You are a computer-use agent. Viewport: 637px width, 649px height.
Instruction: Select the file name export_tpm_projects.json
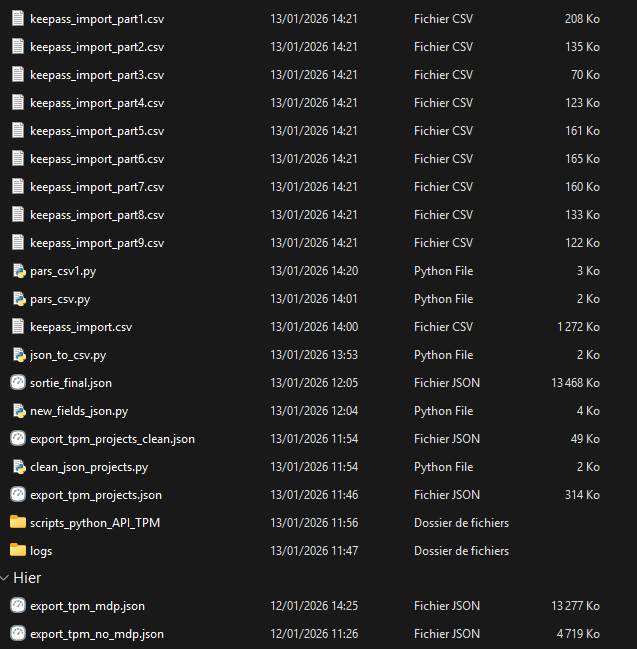coord(96,495)
